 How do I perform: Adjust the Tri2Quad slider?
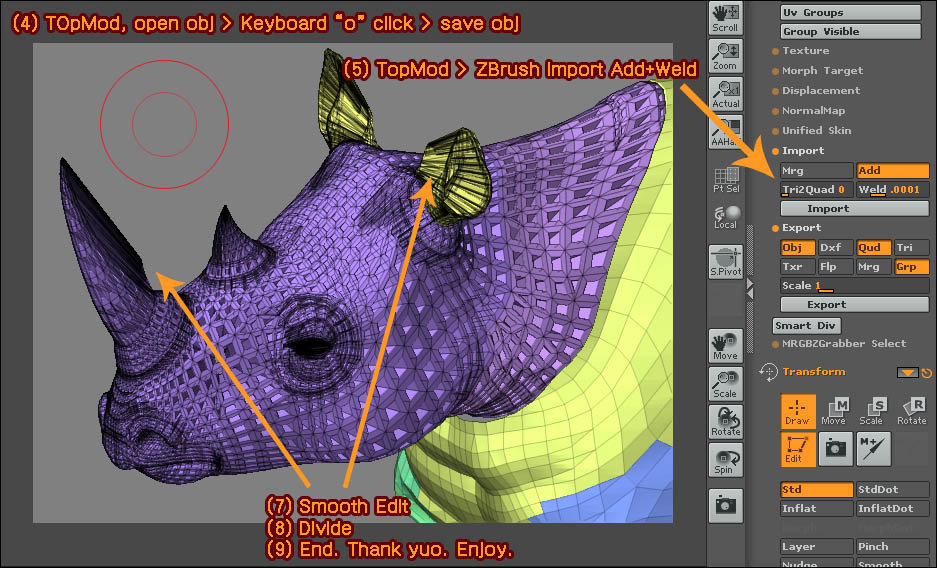pos(816,190)
